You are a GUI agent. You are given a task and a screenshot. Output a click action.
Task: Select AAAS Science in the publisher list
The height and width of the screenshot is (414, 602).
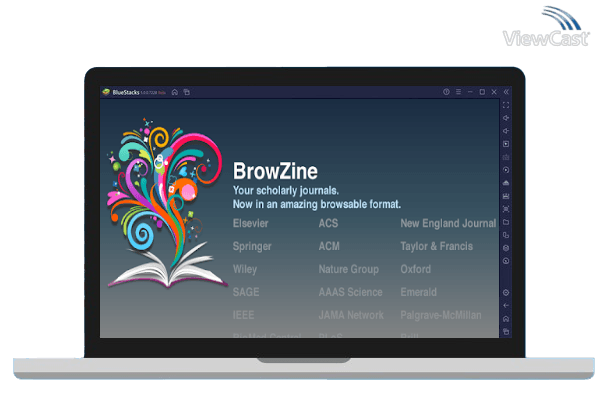pyautogui.click(x=350, y=292)
